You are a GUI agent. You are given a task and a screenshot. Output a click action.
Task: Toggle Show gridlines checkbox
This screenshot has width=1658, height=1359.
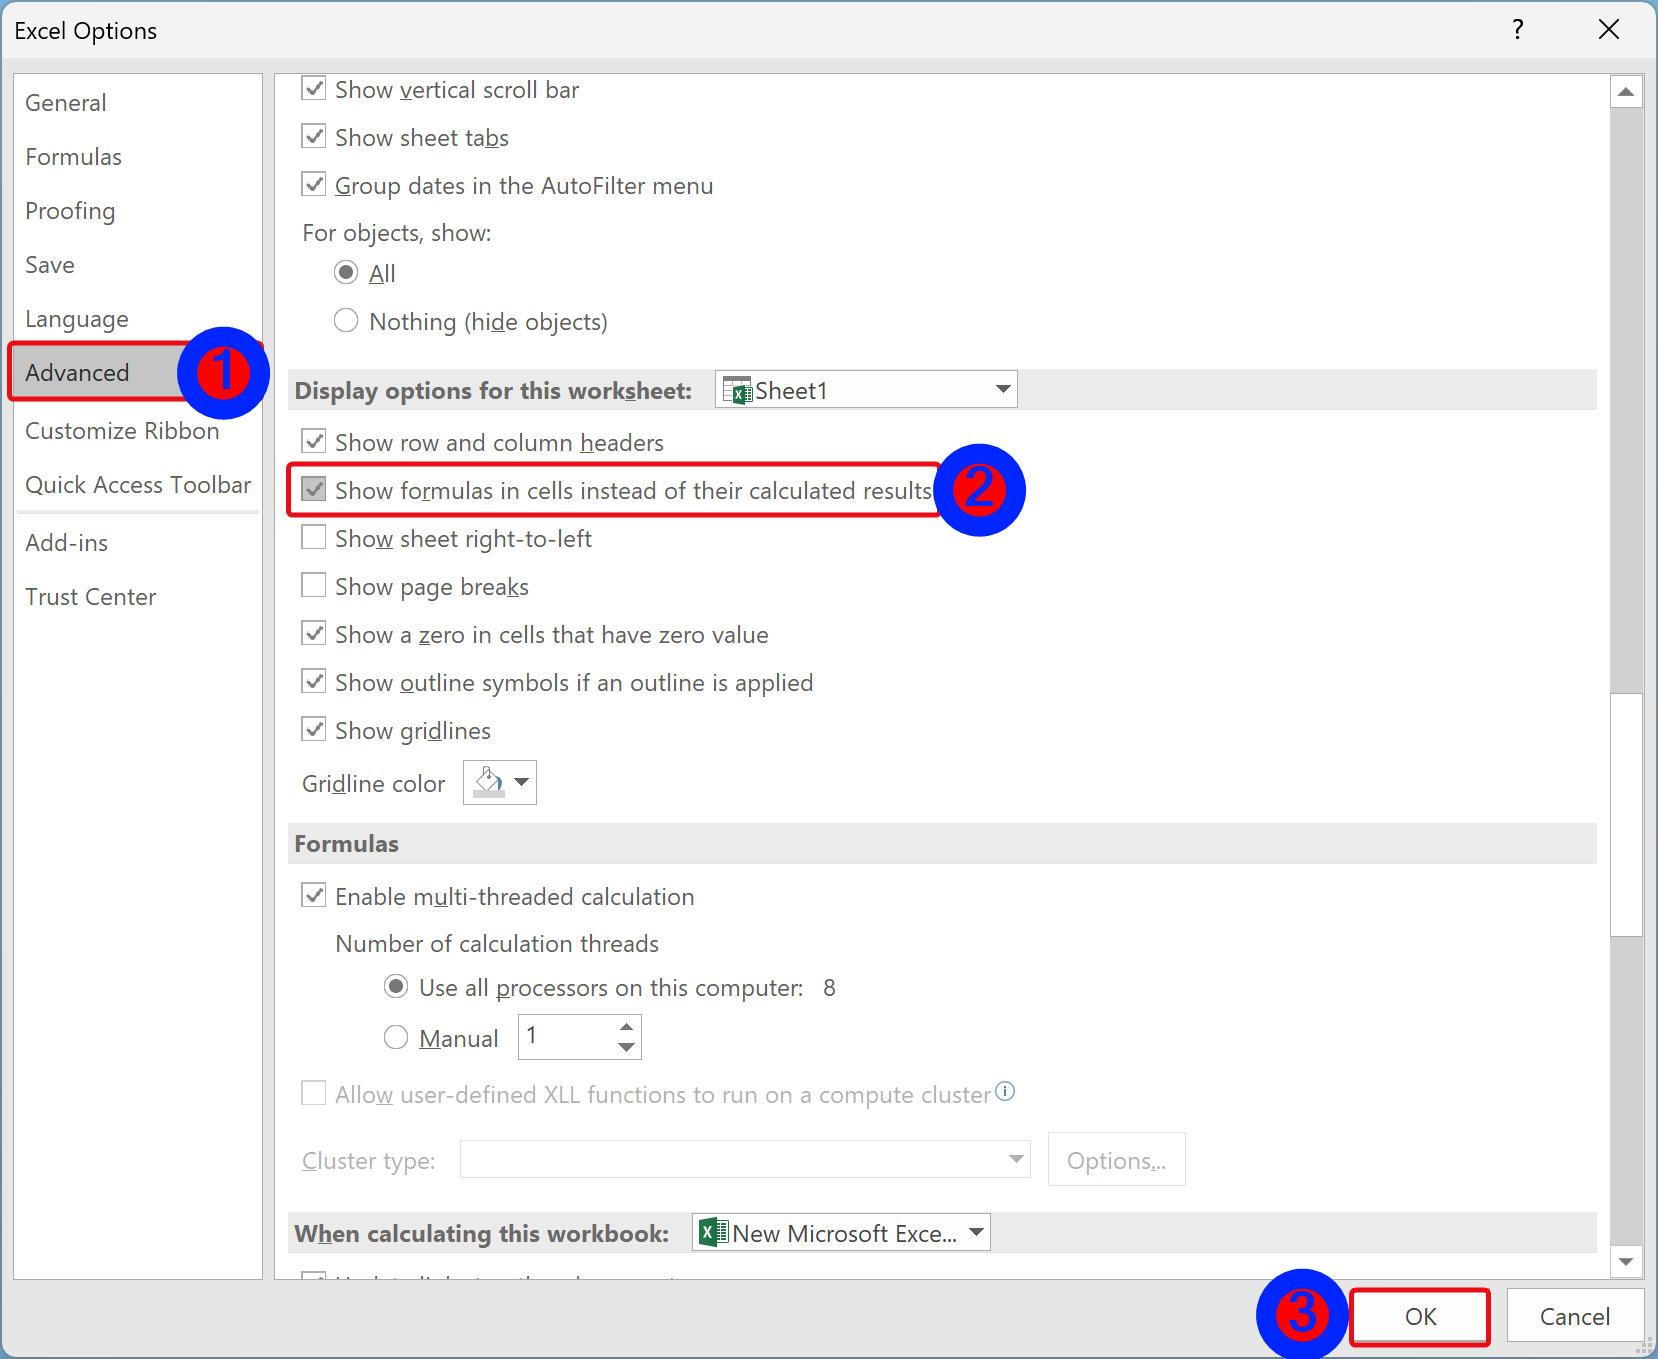point(314,729)
